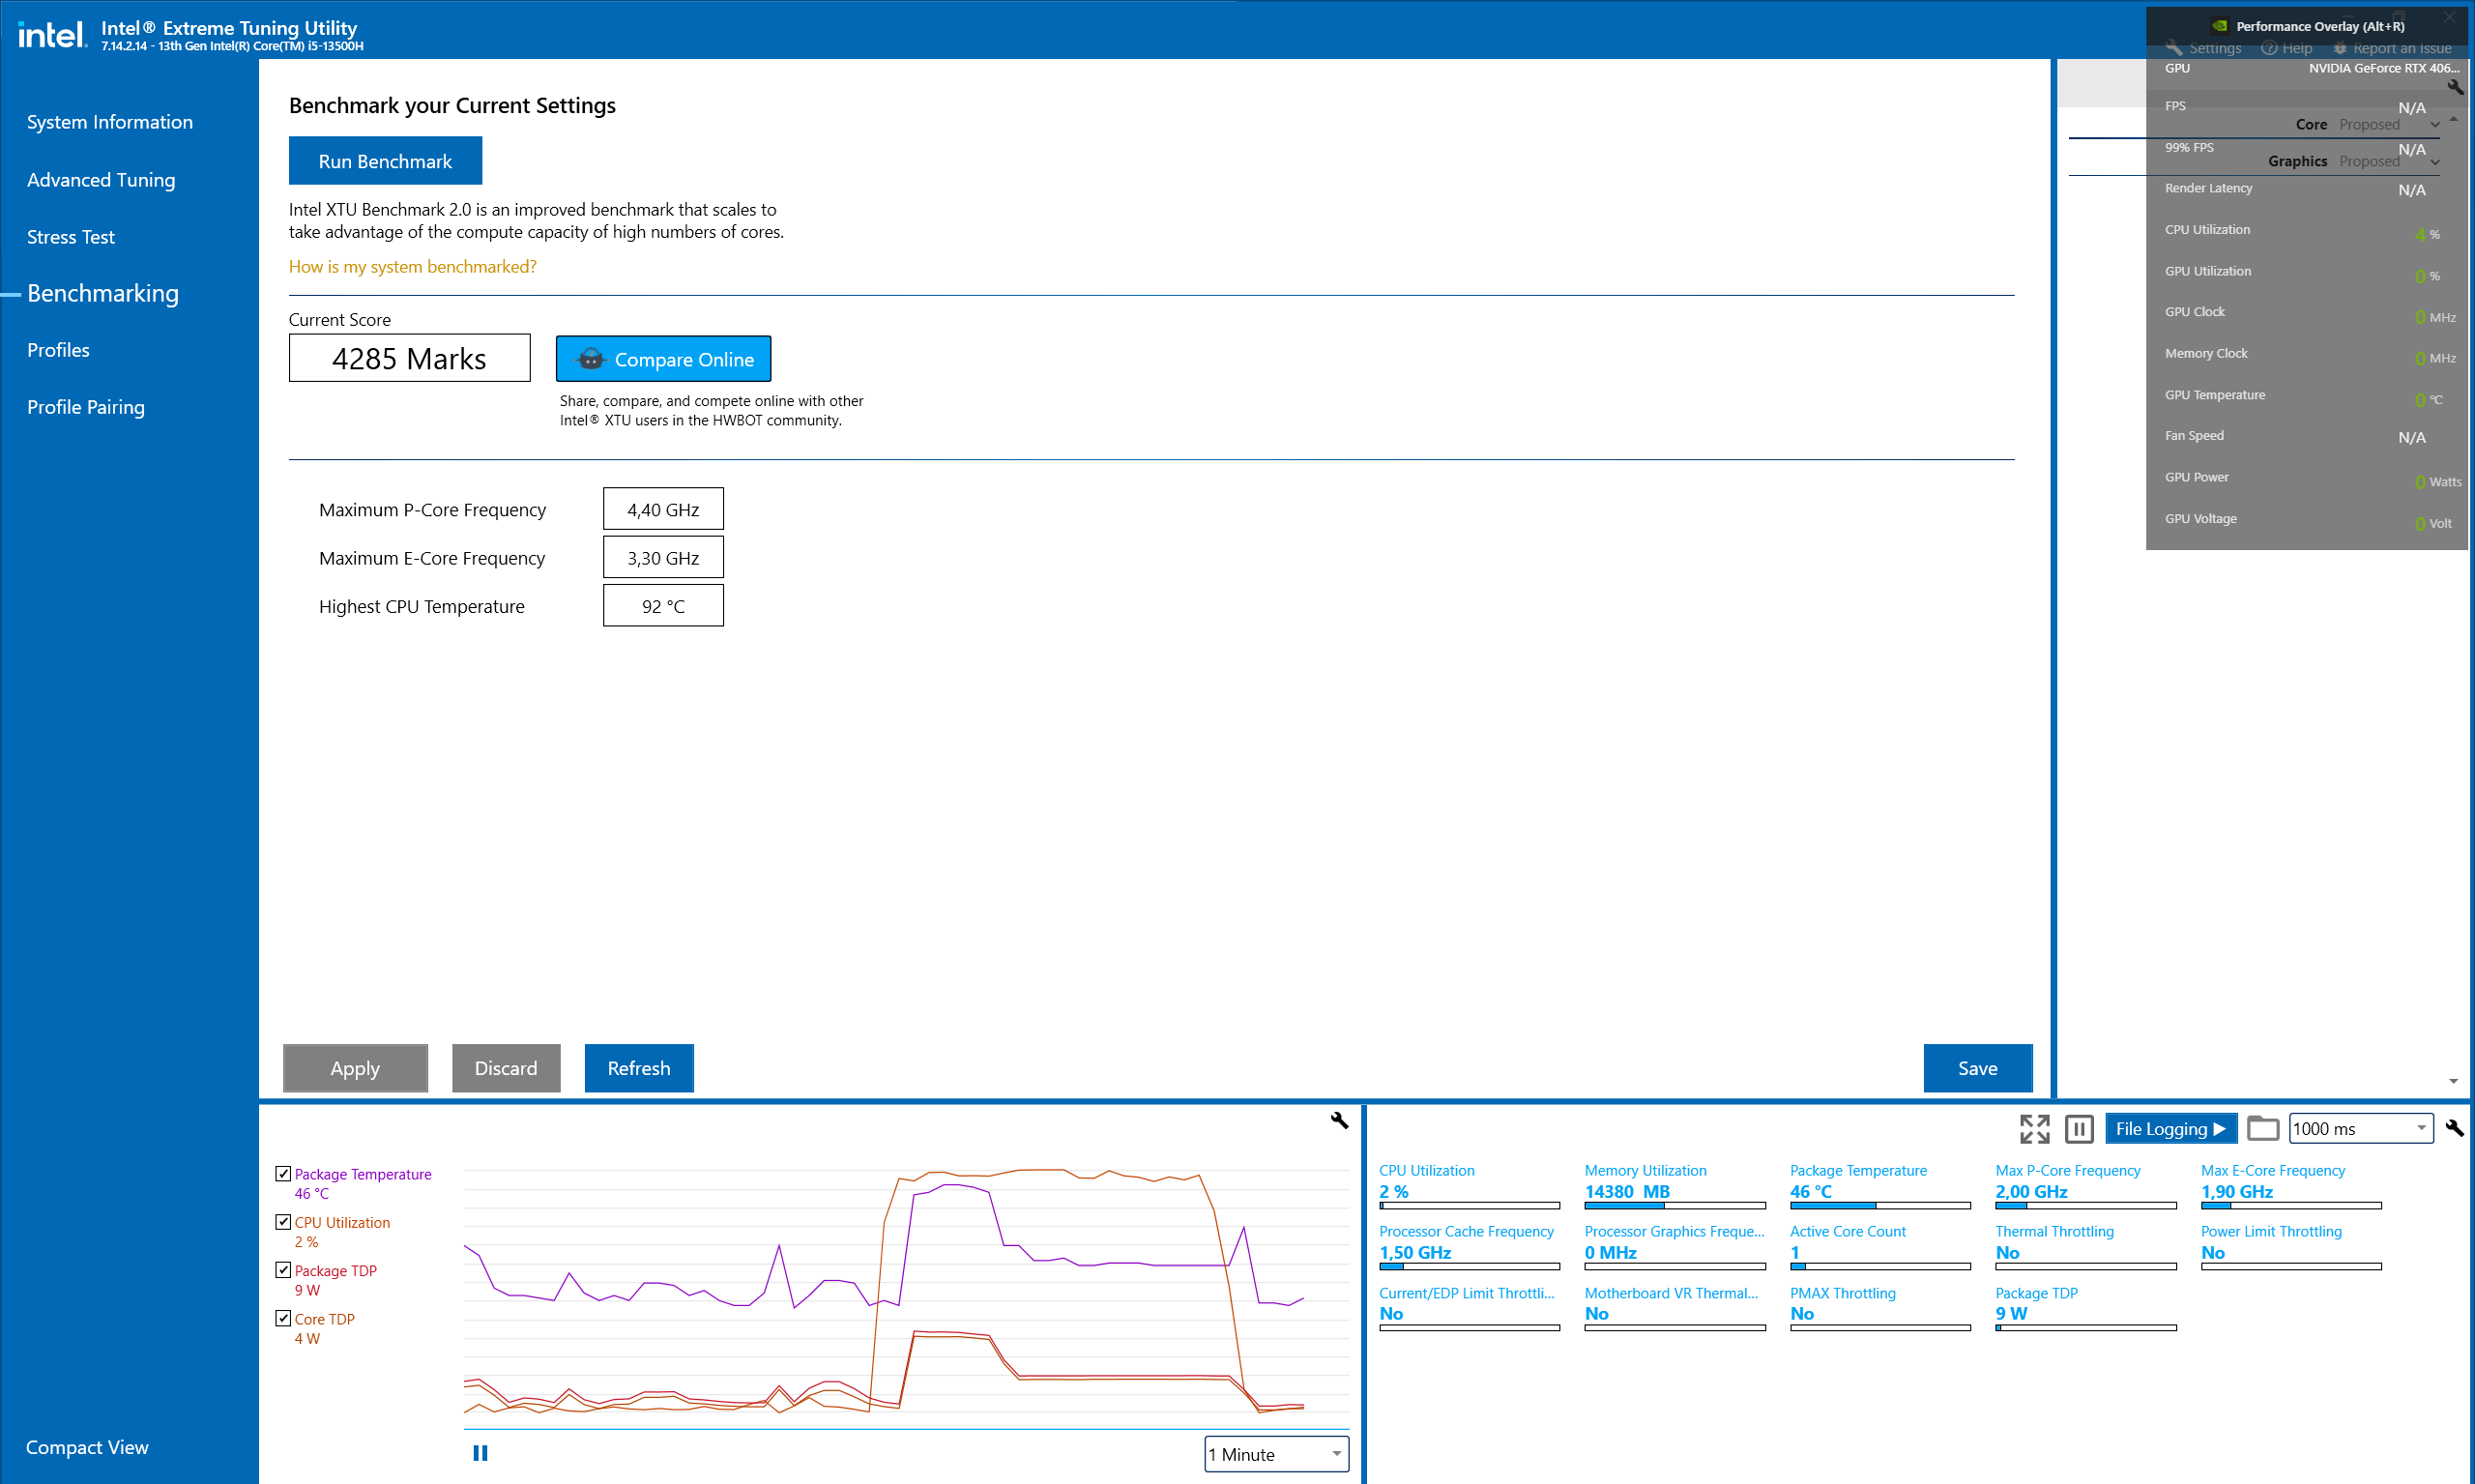2475x1484 pixels.
Task: Expand the Graphics Proposed dropdown chevron
Action: click(2435, 162)
